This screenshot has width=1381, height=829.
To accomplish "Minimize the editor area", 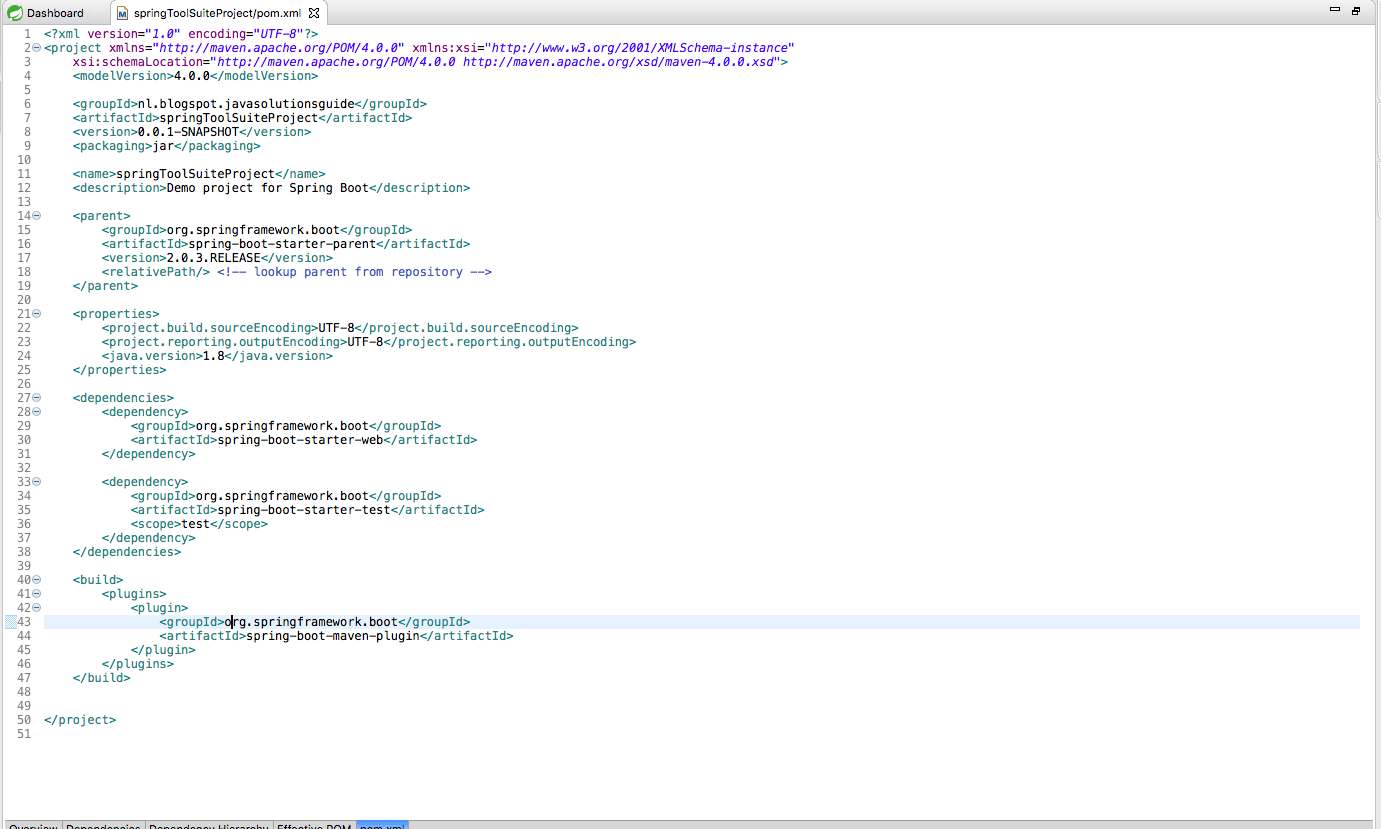I will (x=1335, y=9).
